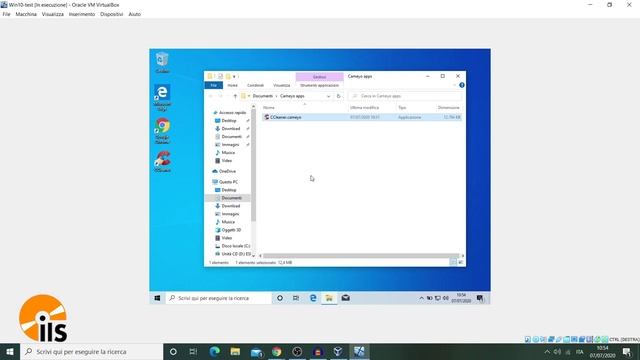This screenshot has height=360, width=640.
Task: Click the host taskbar search box
Action: (x=91, y=352)
